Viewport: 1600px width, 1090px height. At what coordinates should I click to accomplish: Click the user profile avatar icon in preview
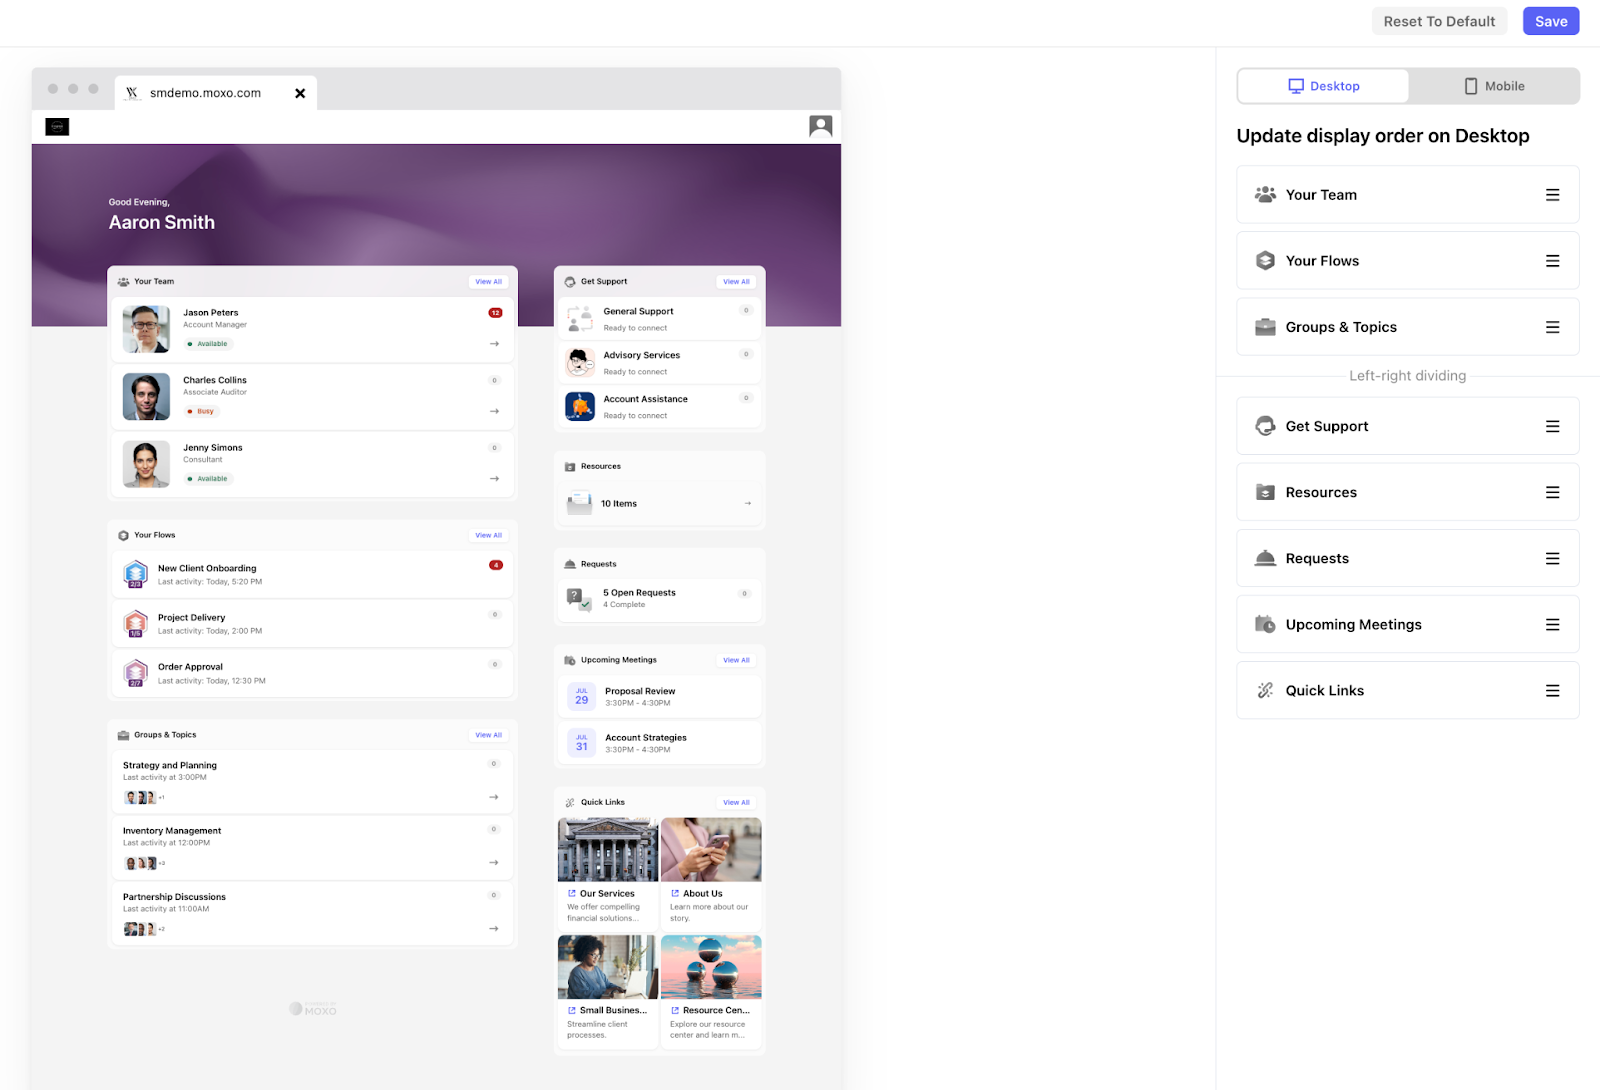(x=820, y=126)
